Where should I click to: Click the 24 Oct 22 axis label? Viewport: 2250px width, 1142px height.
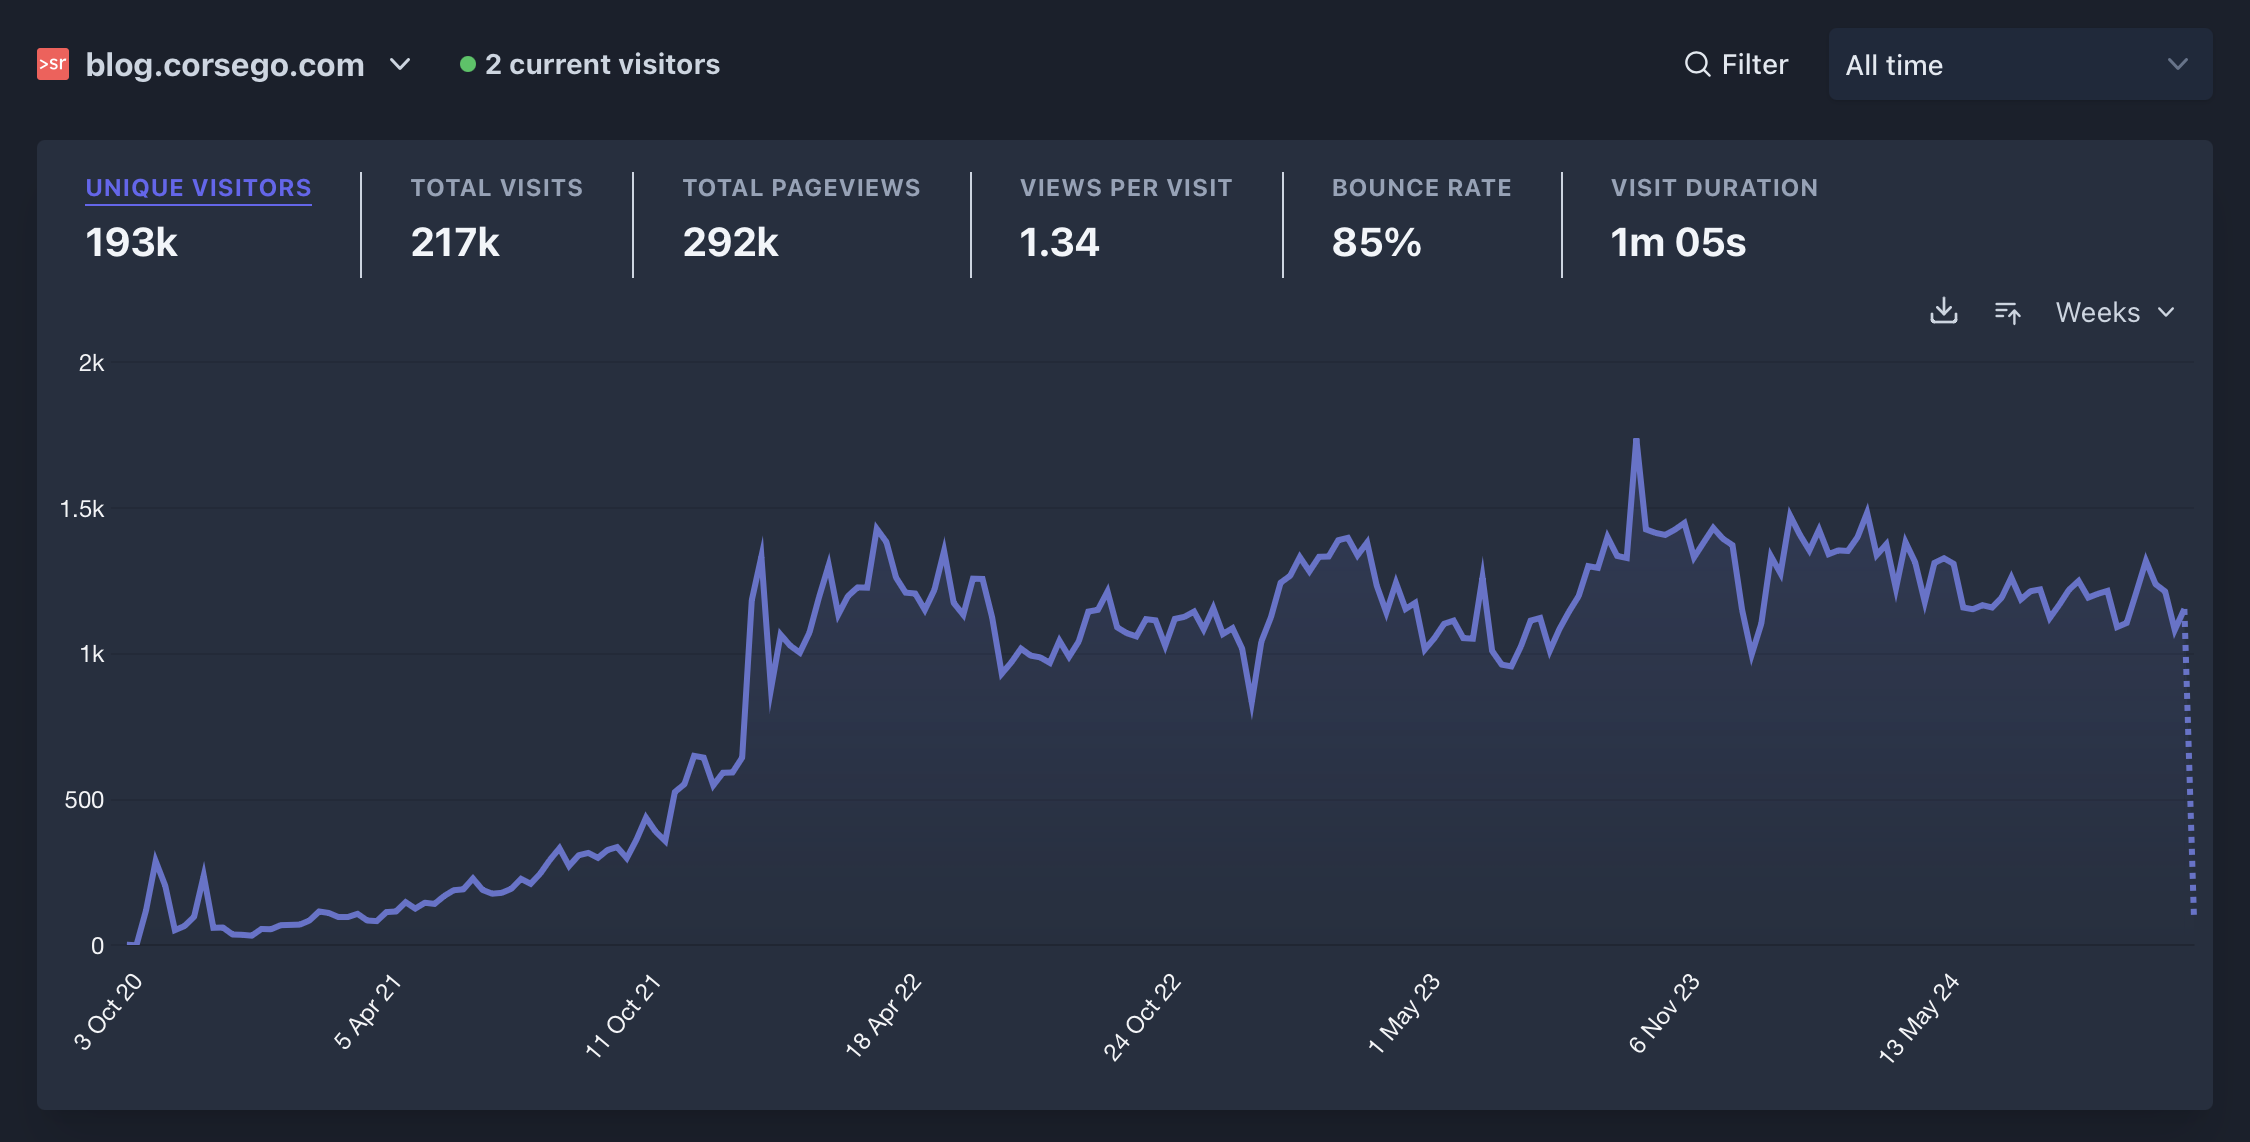1142,1016
